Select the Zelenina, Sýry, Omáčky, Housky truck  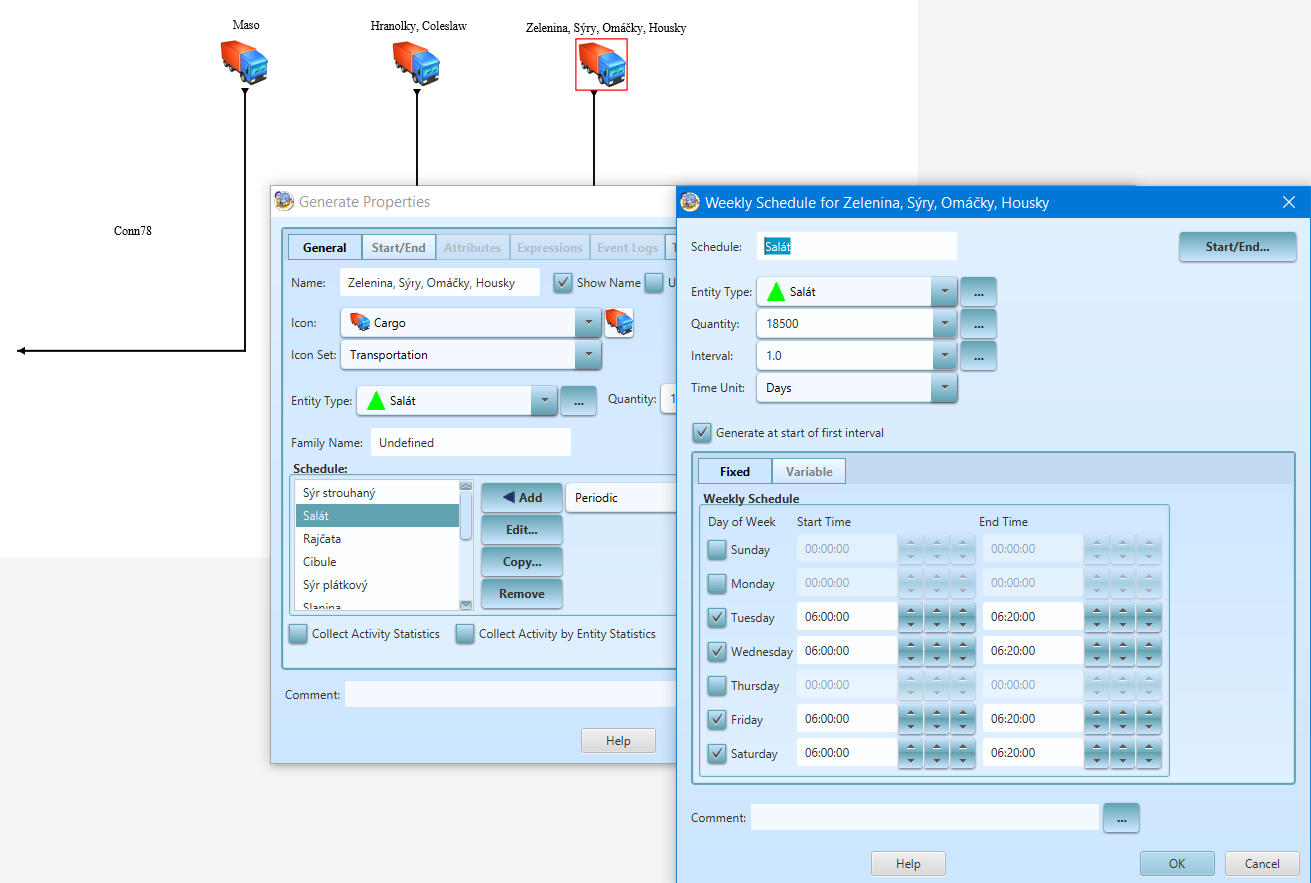click(601, 66)
